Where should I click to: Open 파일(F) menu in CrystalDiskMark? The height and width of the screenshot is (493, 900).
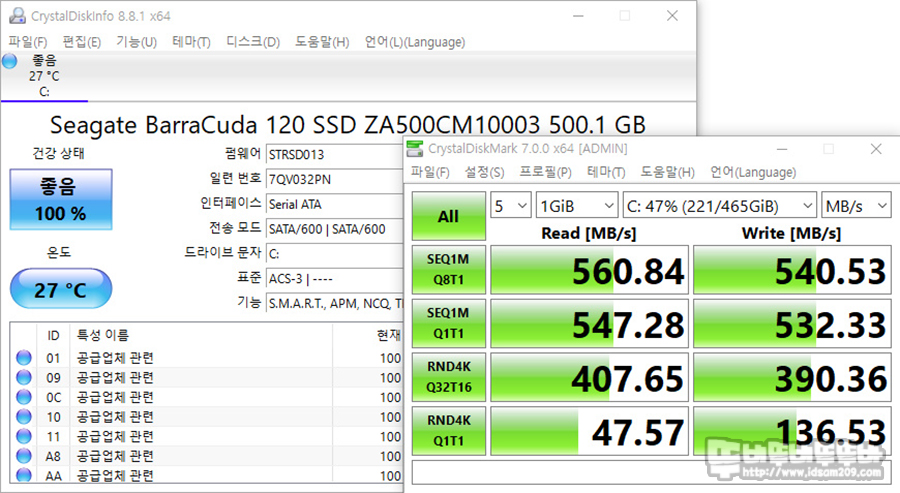click(x=430, y=172)
